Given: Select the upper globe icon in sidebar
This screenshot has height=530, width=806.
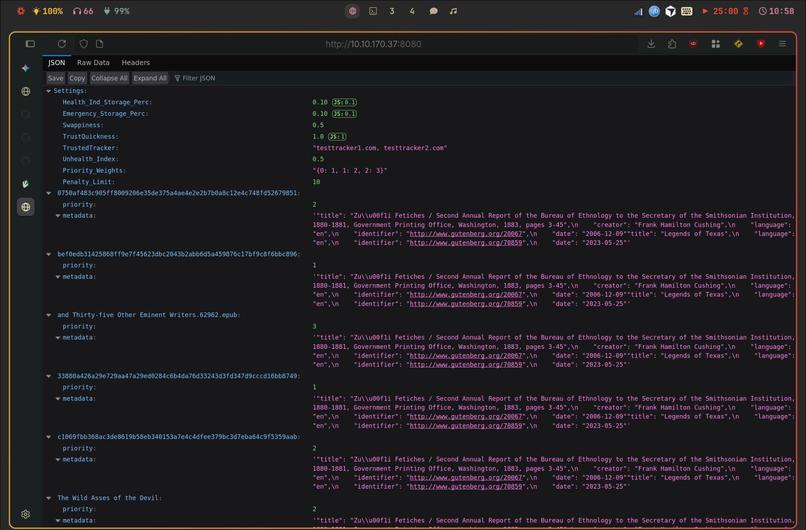Looking at the screenshot, I should pyautogui.click(x=26, y=92).
